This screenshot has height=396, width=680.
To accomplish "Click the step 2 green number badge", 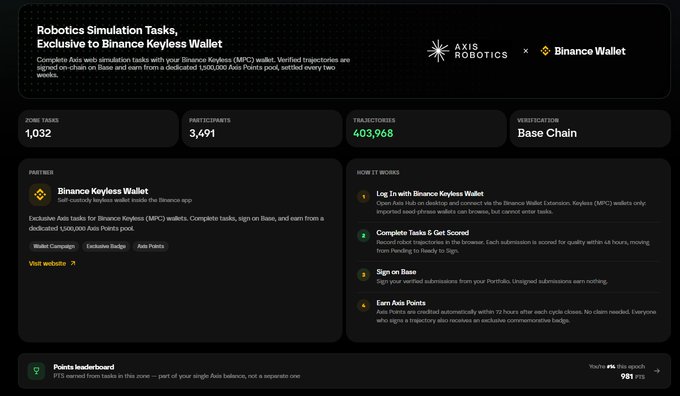I will coord(363,236).
